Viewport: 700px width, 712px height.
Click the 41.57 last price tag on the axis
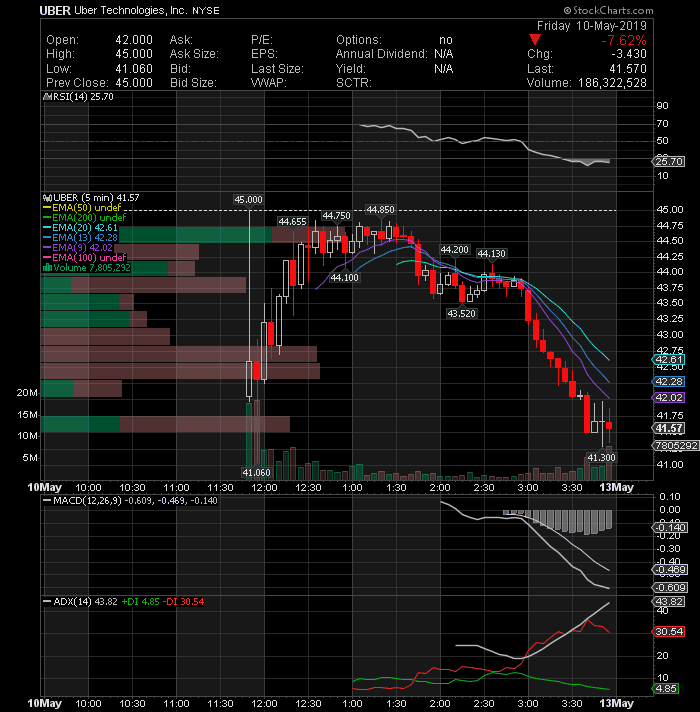click(669, 428)
